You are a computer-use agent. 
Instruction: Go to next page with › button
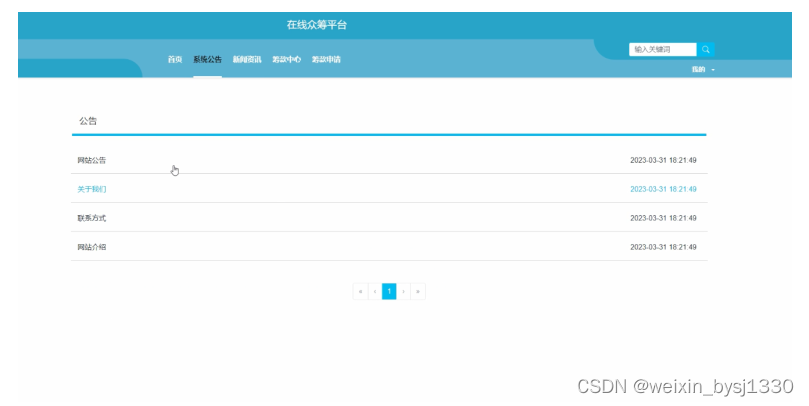point(403,291)
